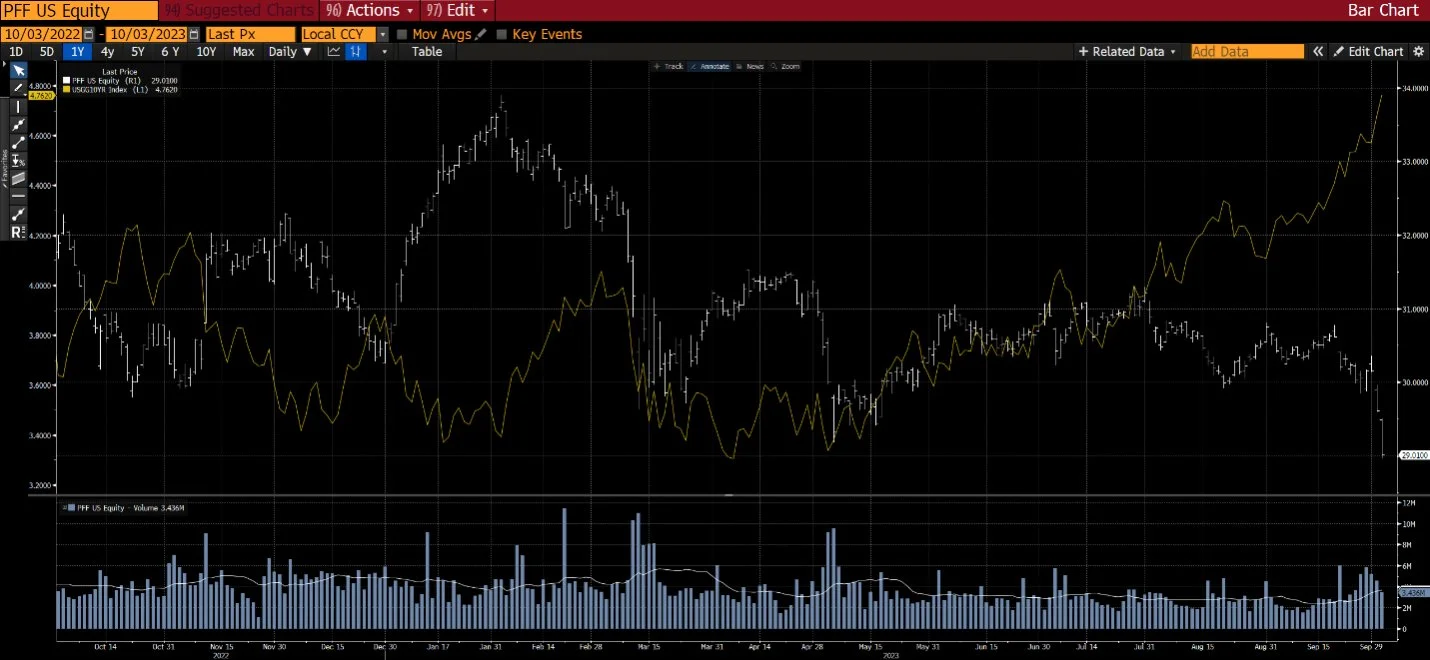Expand the left toolbar arrow
The image size is (1430, 660).
[4, 63]
